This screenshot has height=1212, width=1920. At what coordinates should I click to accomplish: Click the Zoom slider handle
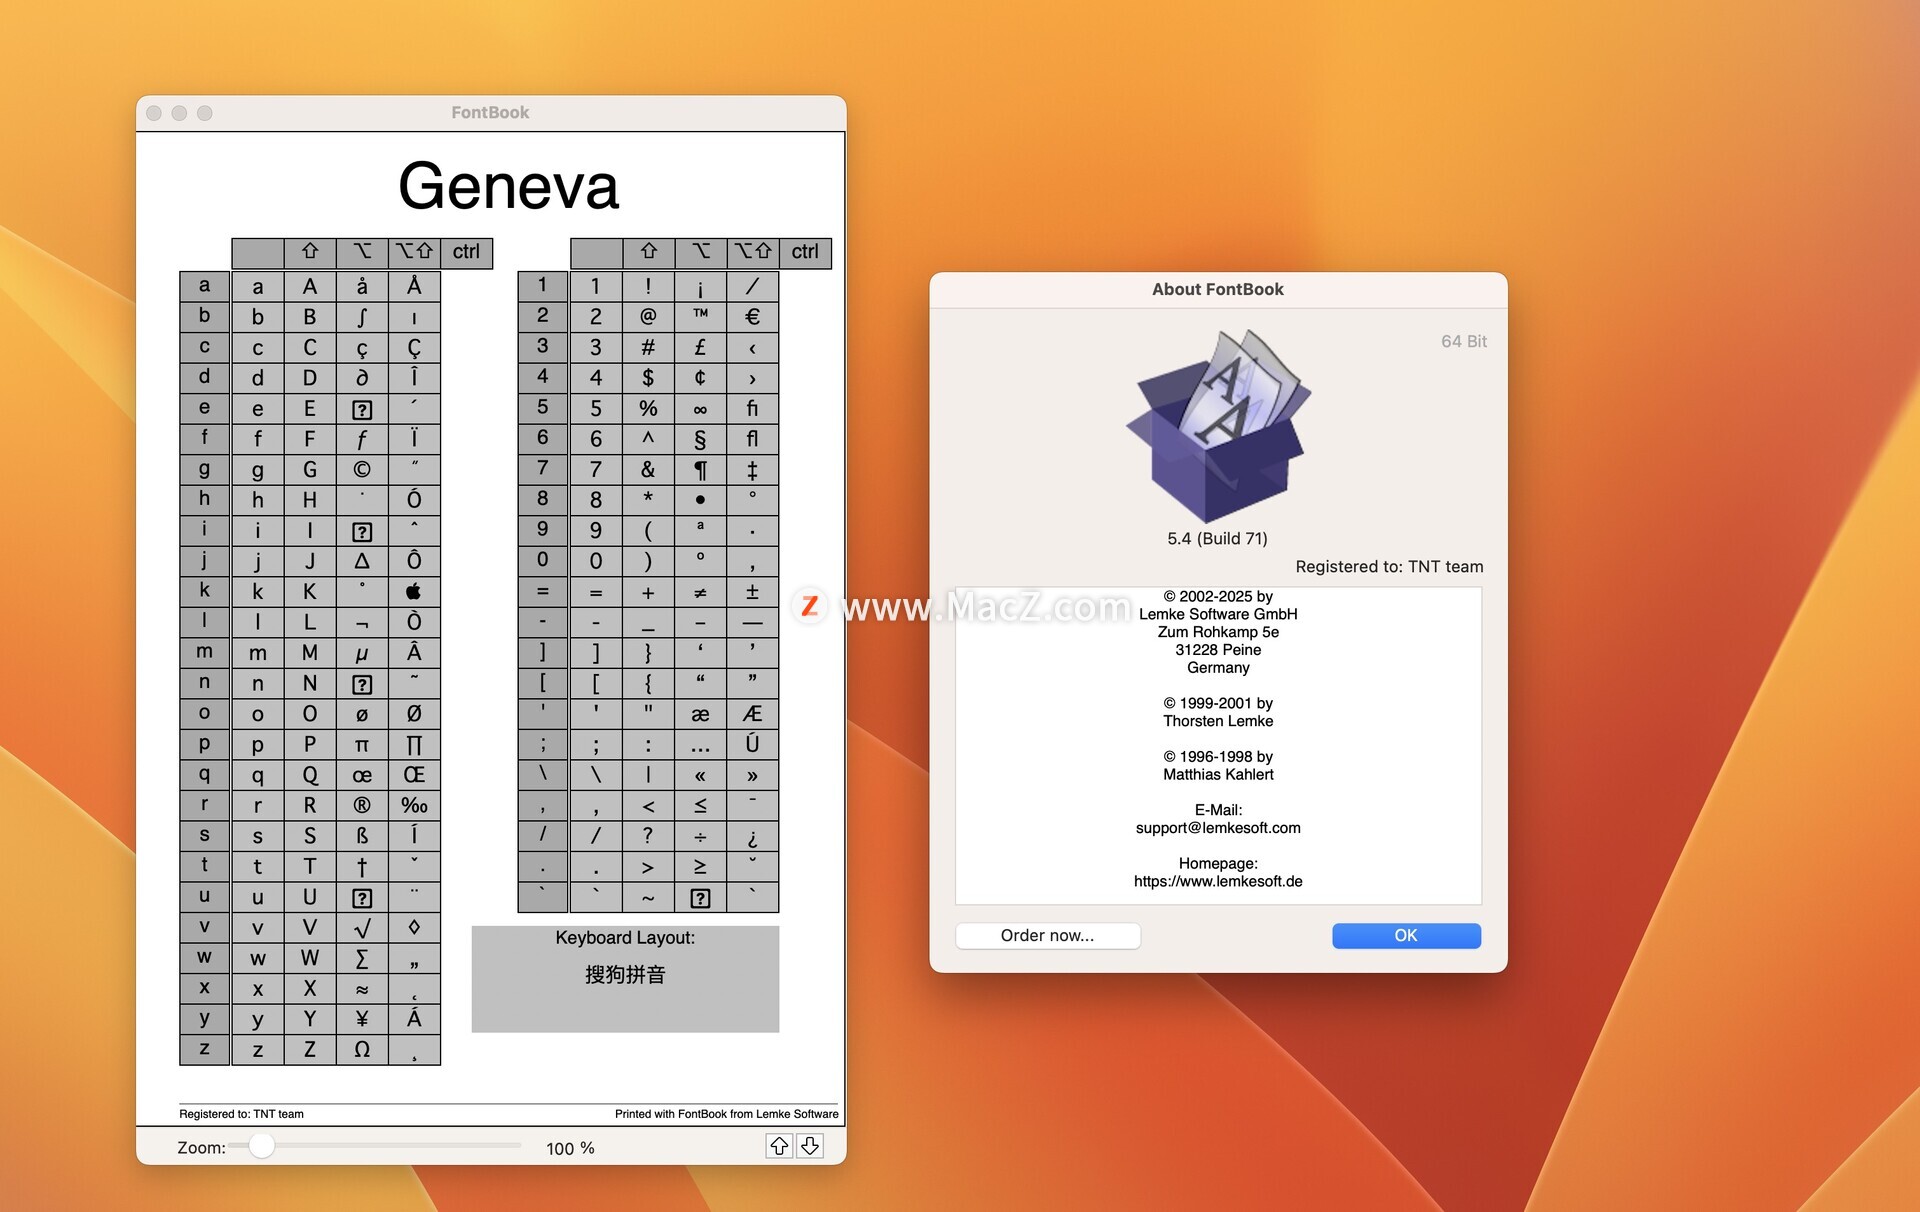click(262, 1146)
